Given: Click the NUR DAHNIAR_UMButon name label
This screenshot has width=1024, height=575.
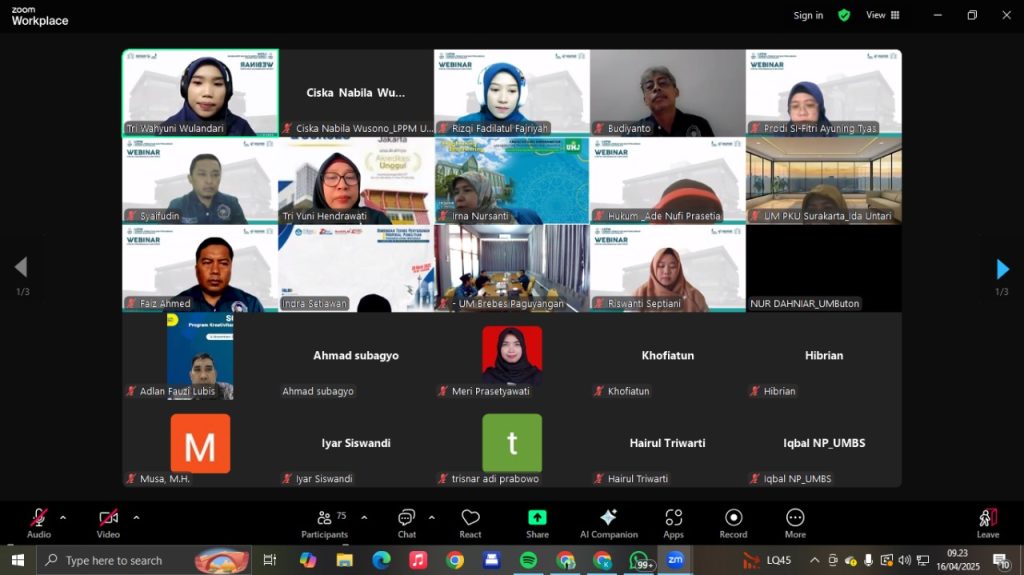Looking at the screenshot, I should (x=805, y=303).
